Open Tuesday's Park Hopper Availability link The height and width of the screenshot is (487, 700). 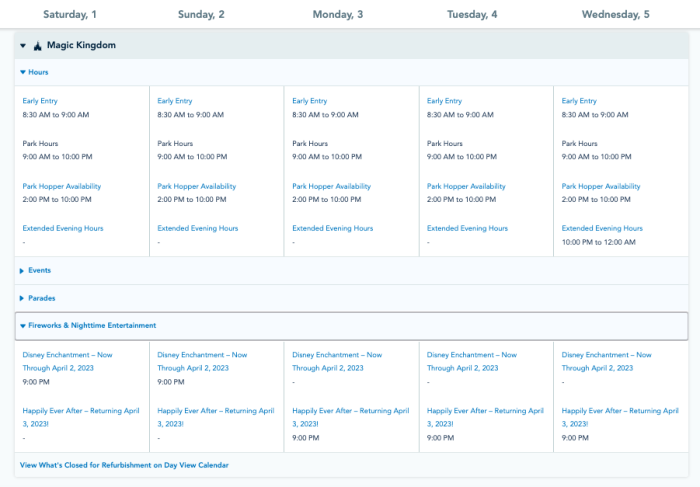(468, 186)
